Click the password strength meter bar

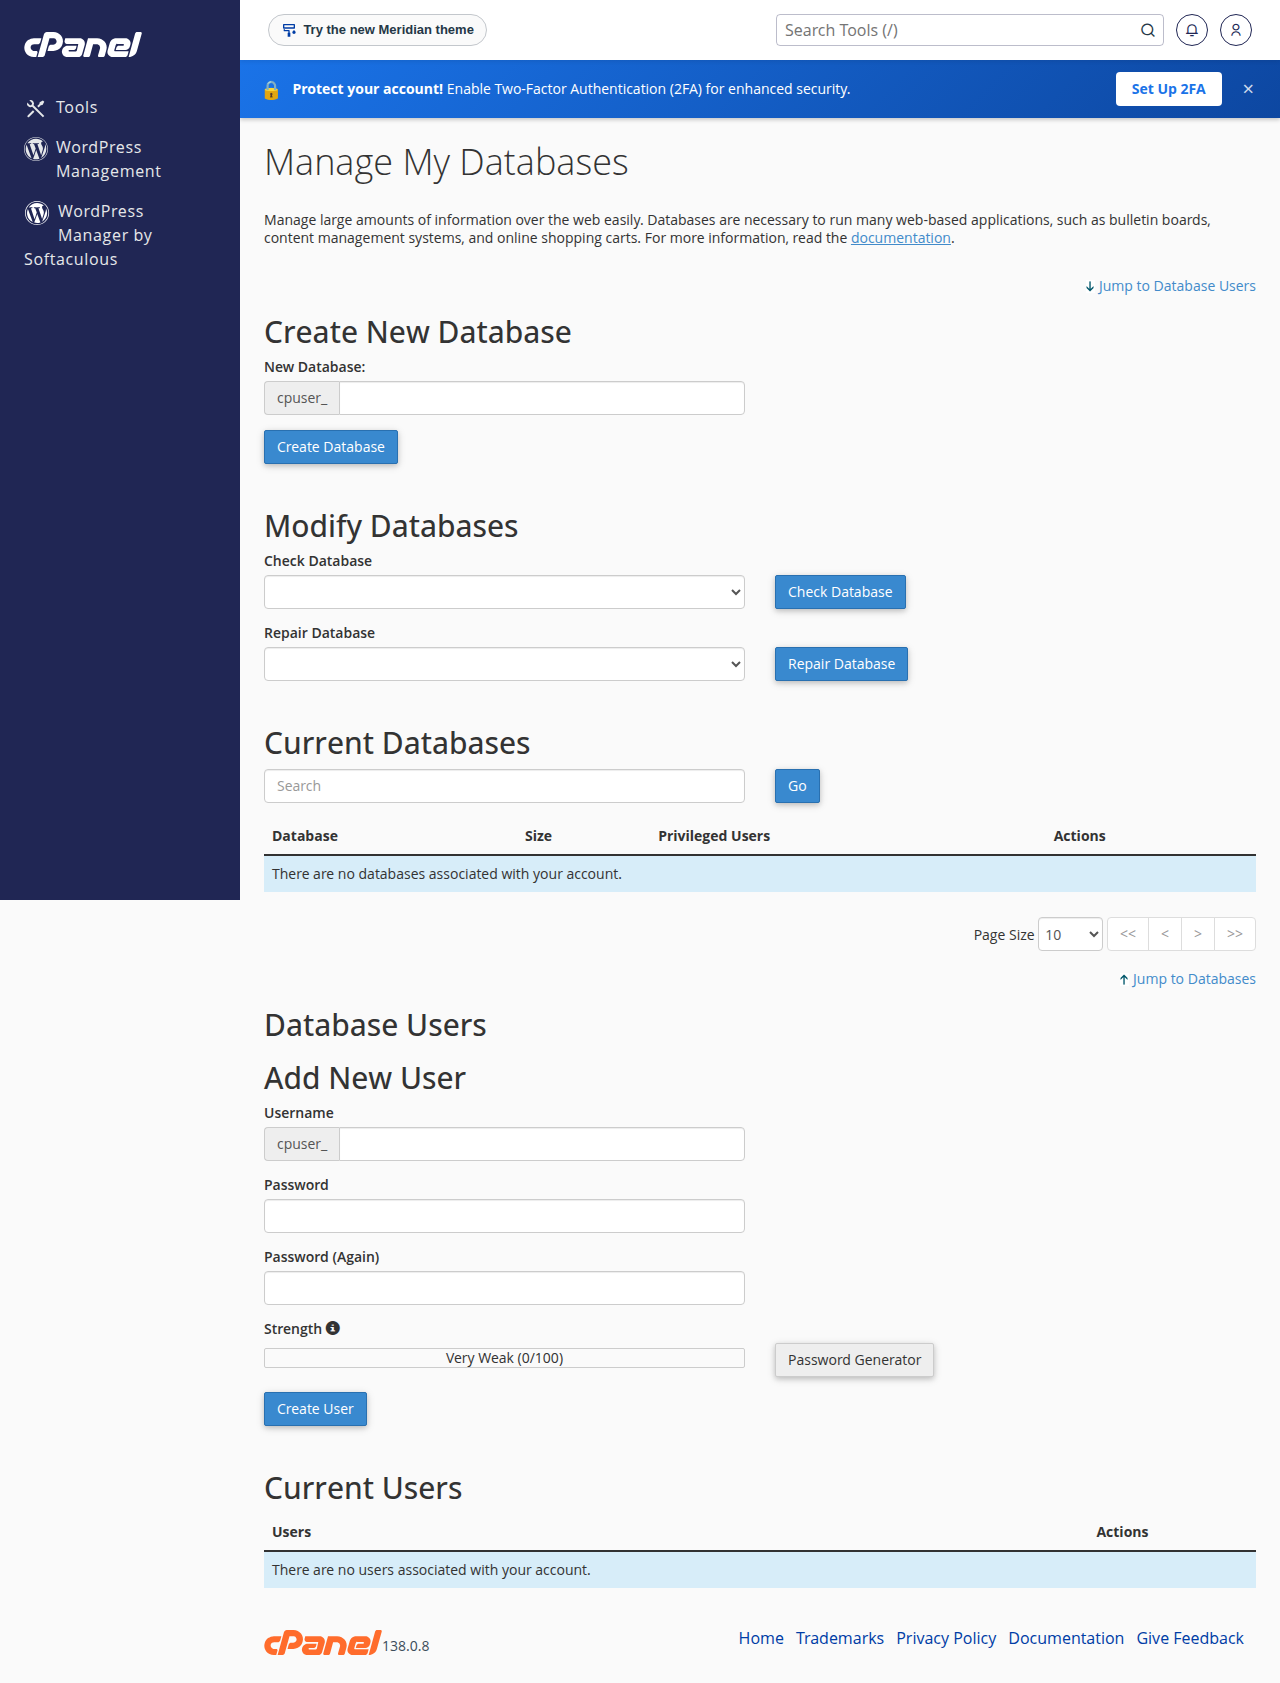[x=504, y=1358]
